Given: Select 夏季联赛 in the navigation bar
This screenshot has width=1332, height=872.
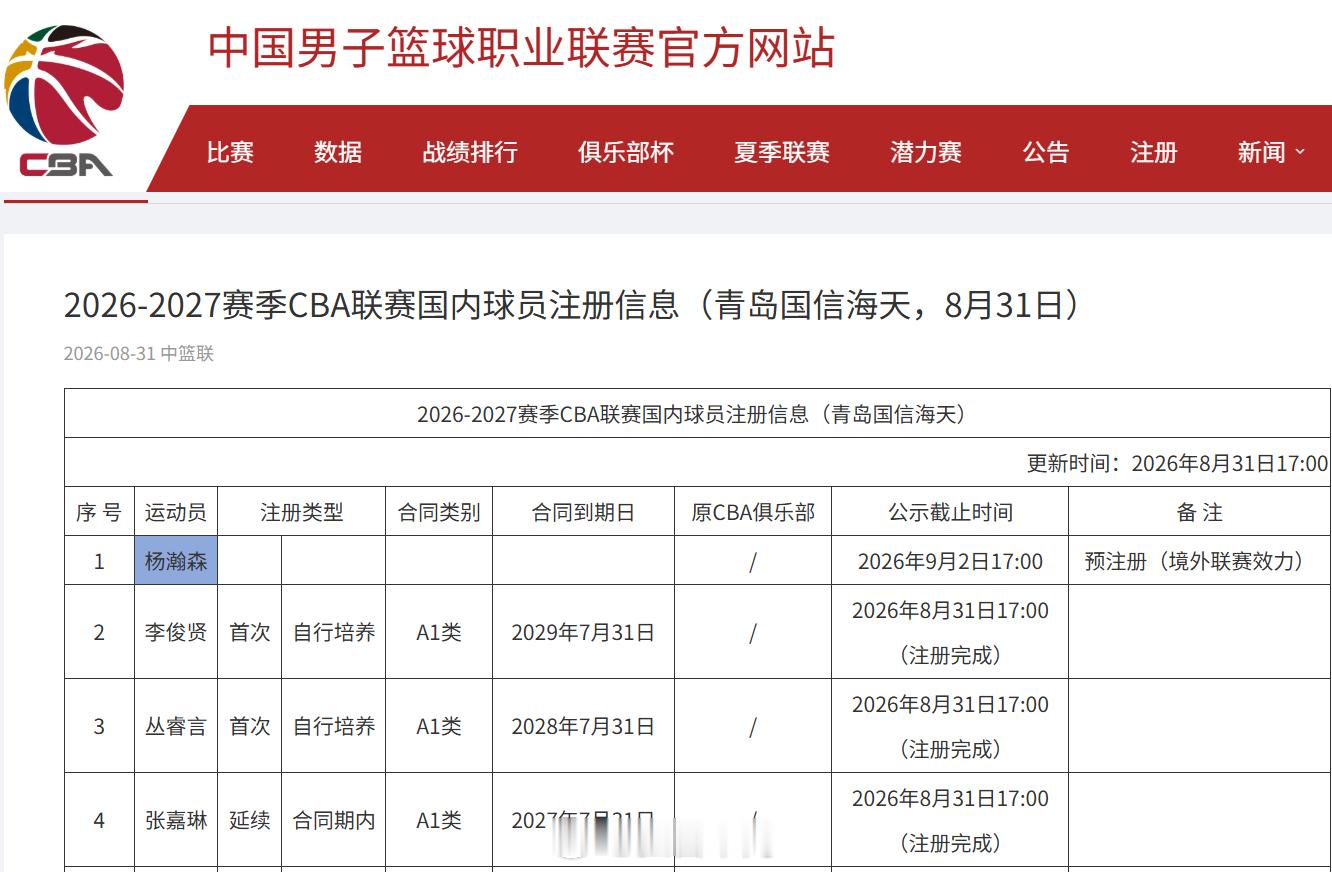Looking at the screenshot, I should point(782,152).
